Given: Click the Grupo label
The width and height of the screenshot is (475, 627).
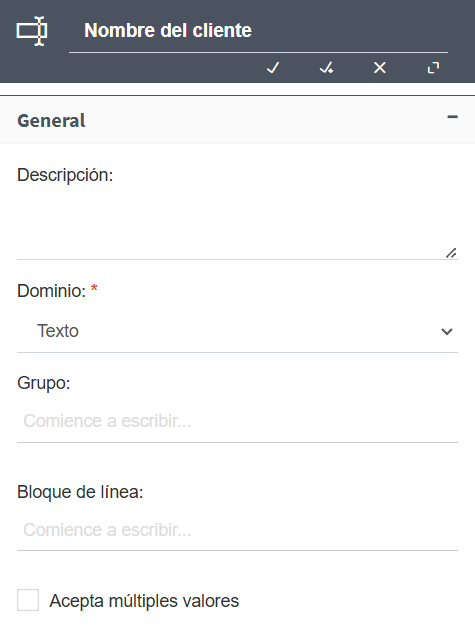Looking at the screenshot, I should pos(44,383).
